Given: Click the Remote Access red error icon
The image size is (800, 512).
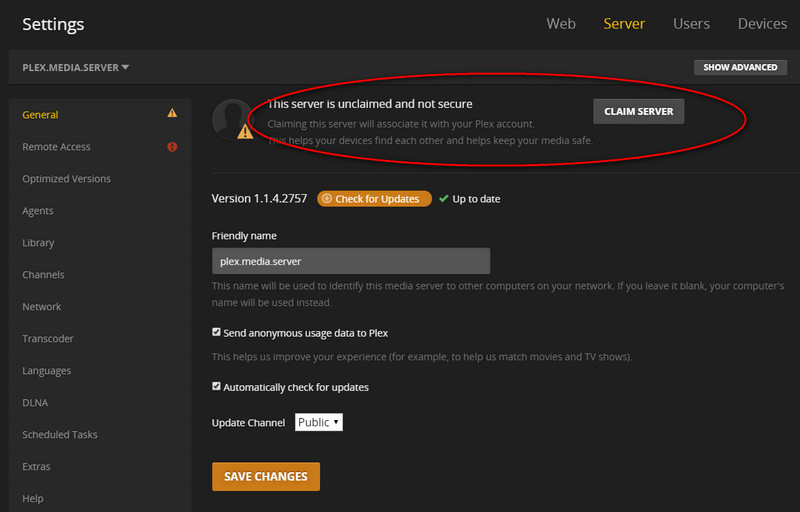Looking at the screenshot, I should coord(172,147).
